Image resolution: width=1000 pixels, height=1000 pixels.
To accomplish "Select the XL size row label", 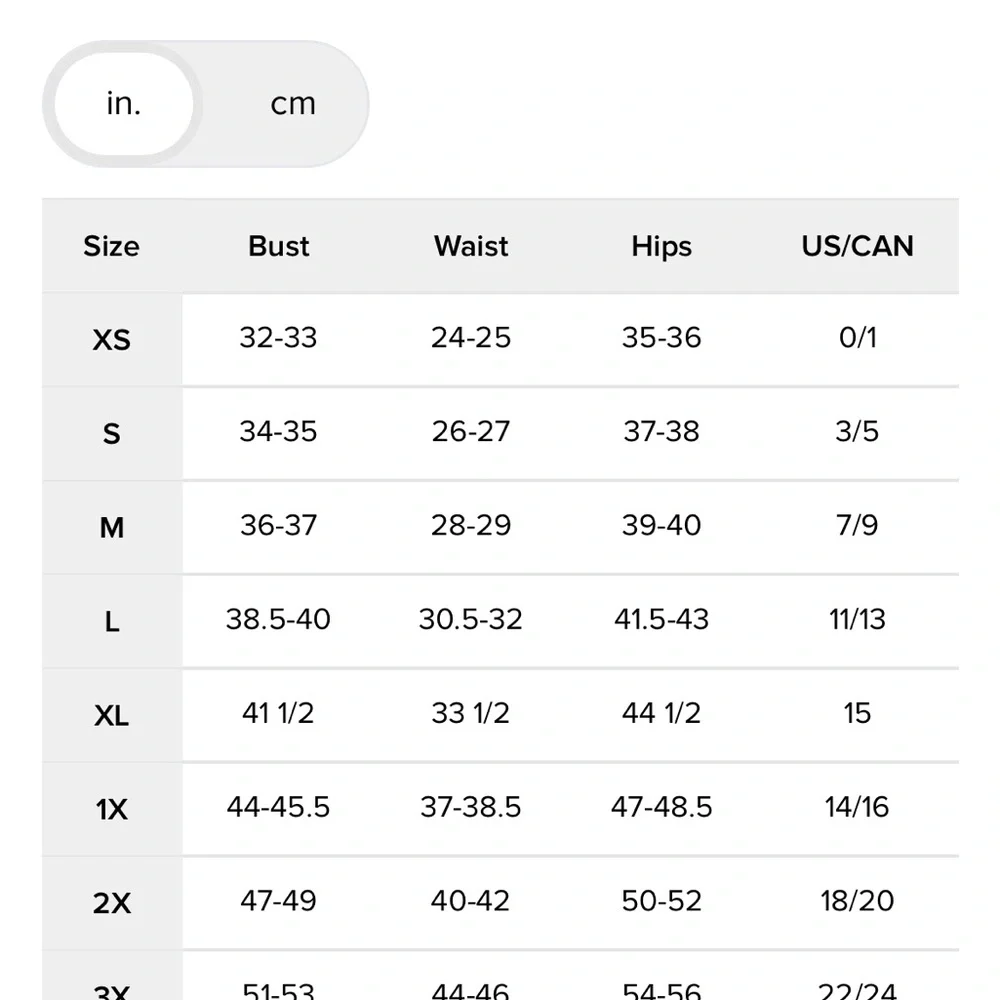I will pos(112,716).
